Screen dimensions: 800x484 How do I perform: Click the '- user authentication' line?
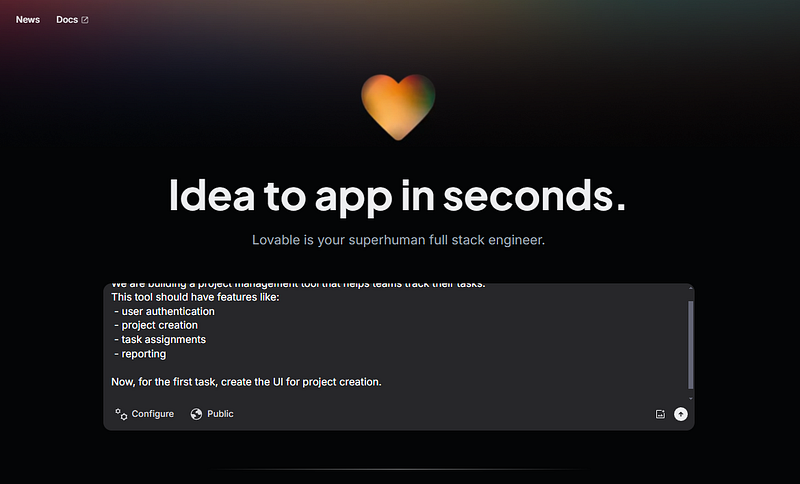click(x=164, y=311)
